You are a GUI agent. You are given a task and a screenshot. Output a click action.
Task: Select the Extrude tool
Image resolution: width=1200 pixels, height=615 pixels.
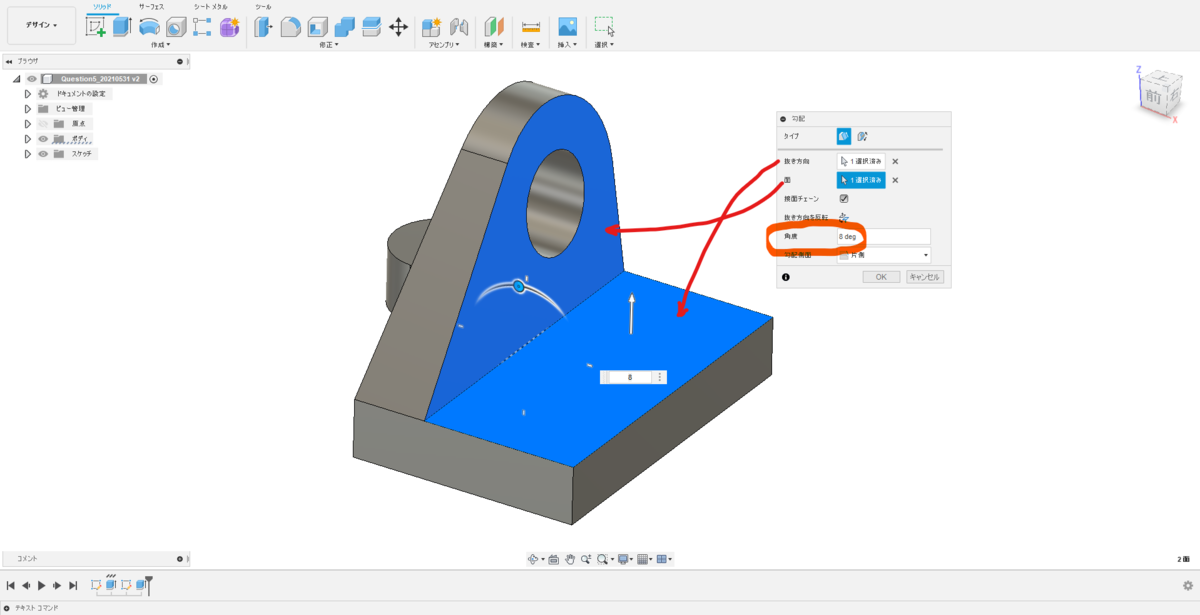[122, 27]
